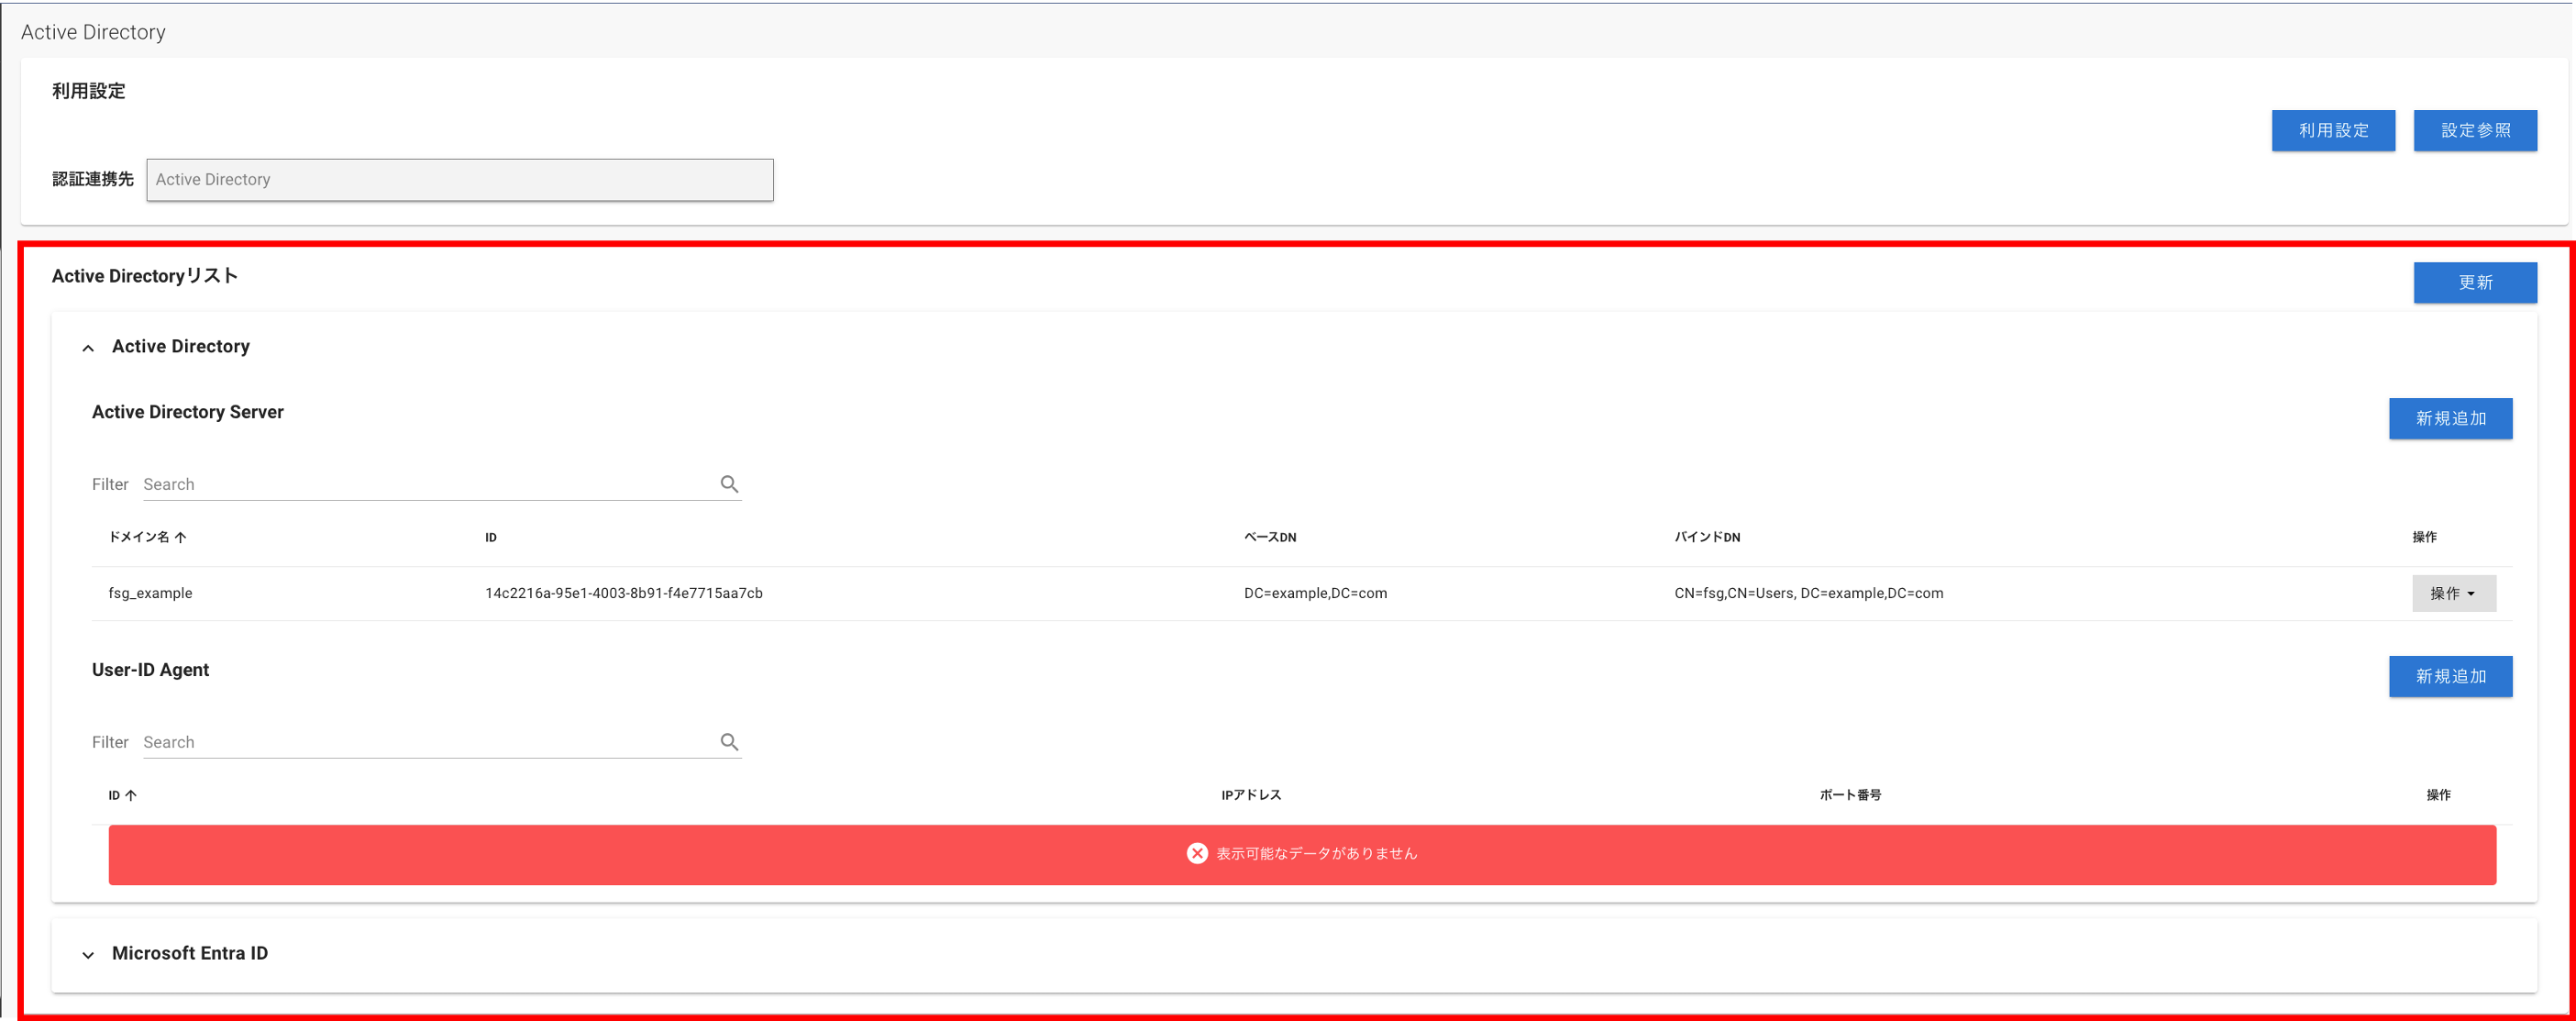Click the Active Directory page title

pyautogui.click(x=93, y=32)
